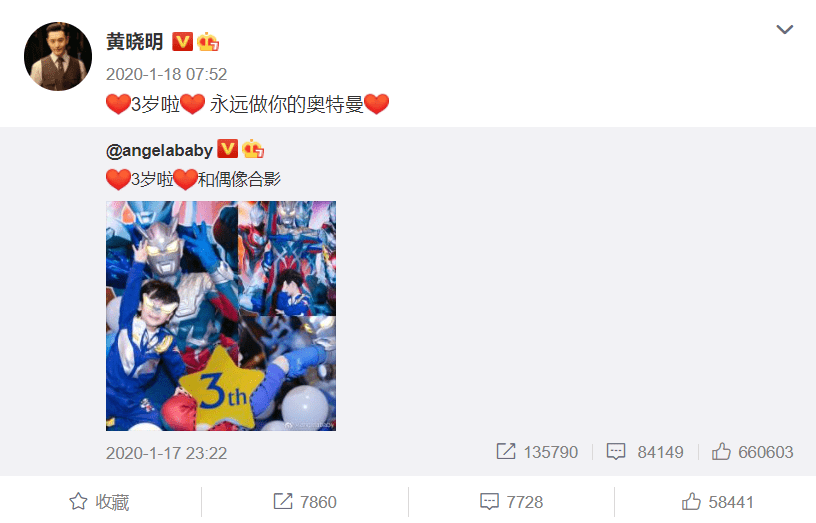The width and height of the screenshot is (816, 523).
Task: Open the original post timestamp 2020-1-17 23:22
Action: pyautogui.click(x=167, y=453)
